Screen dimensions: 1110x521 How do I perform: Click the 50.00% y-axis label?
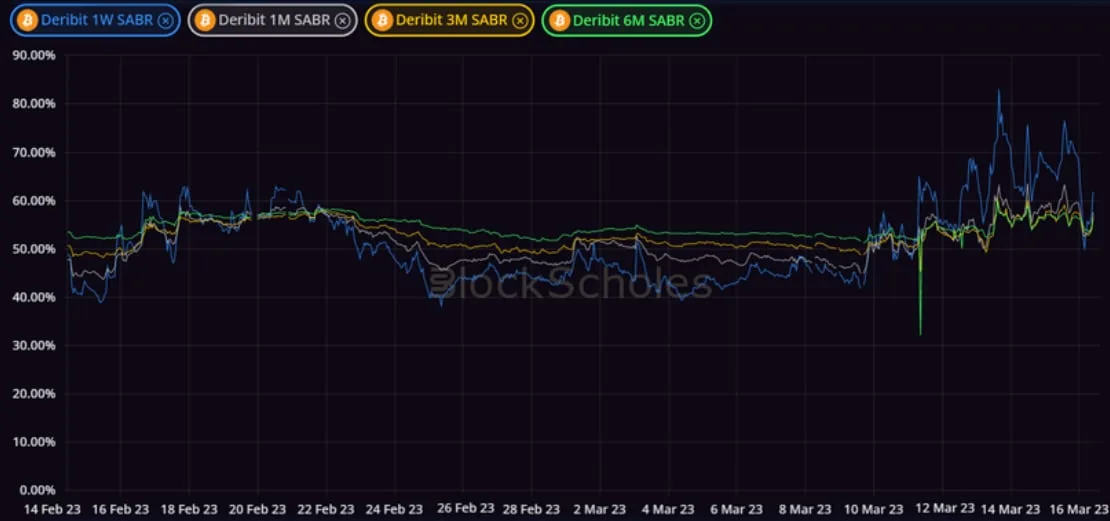tap(34, 249)
